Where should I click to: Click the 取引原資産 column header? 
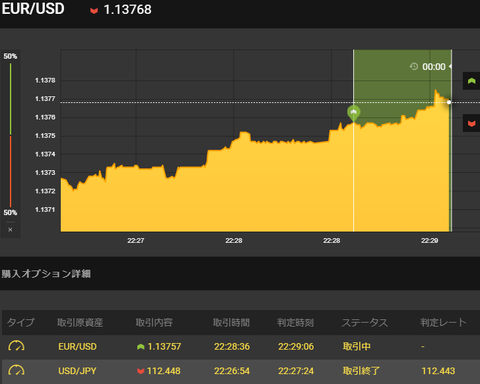point(80,322)
